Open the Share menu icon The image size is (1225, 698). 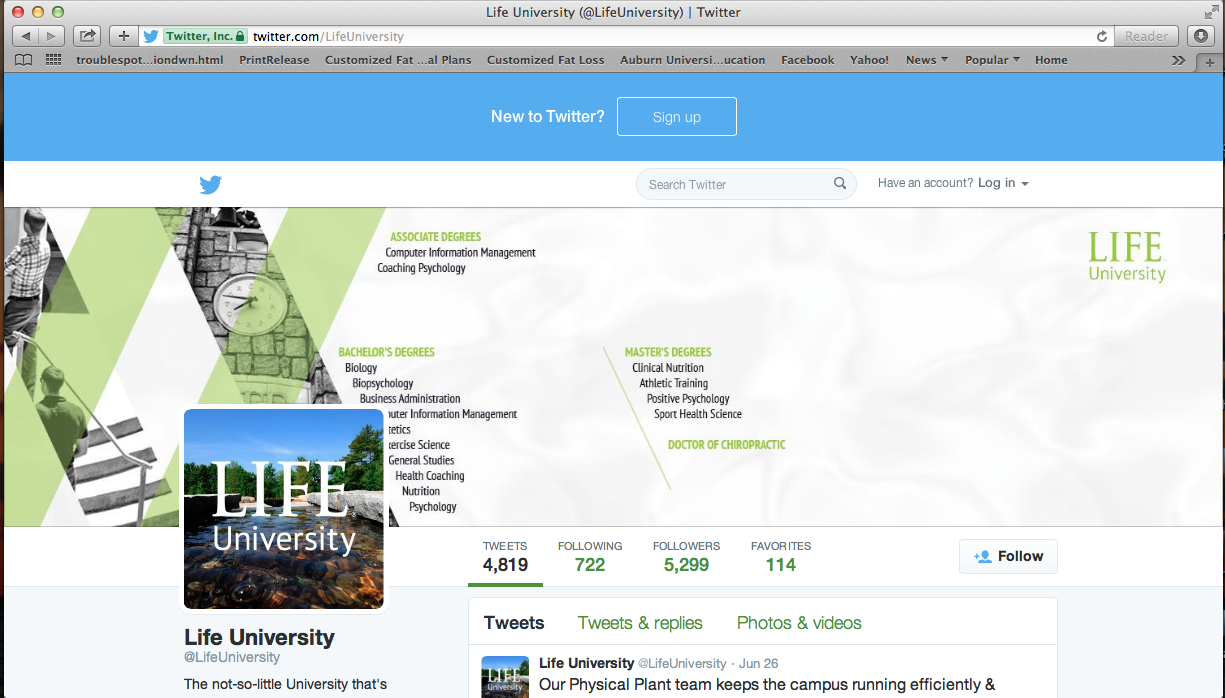[86, 35]
